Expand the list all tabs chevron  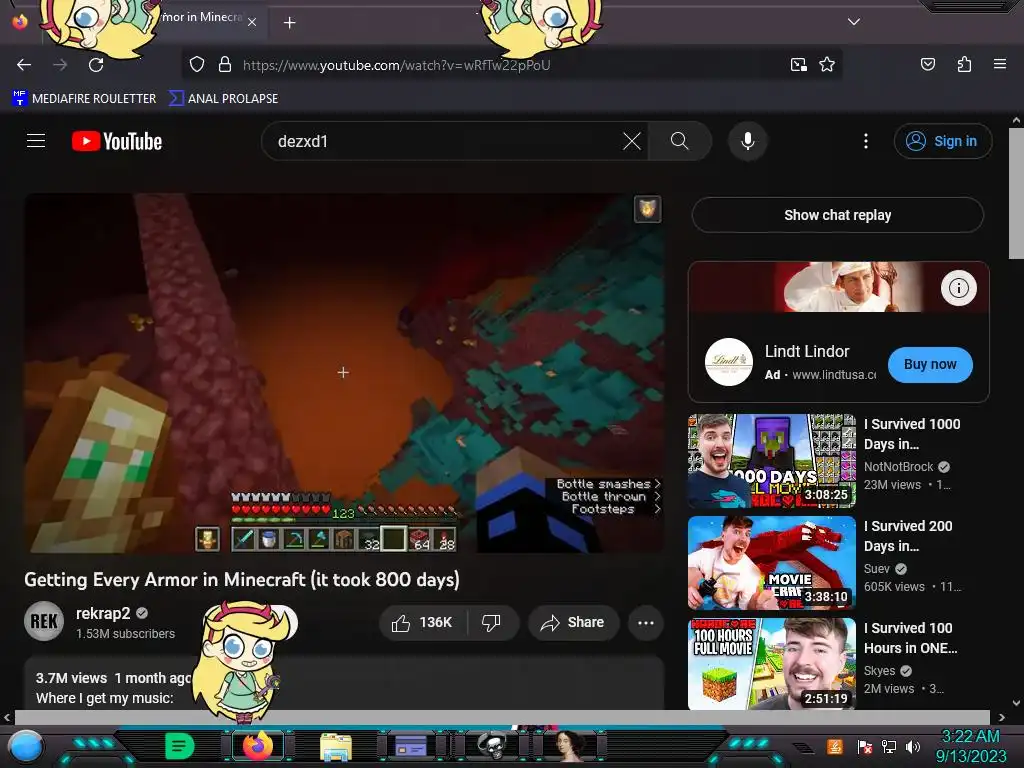click(854, 22)
